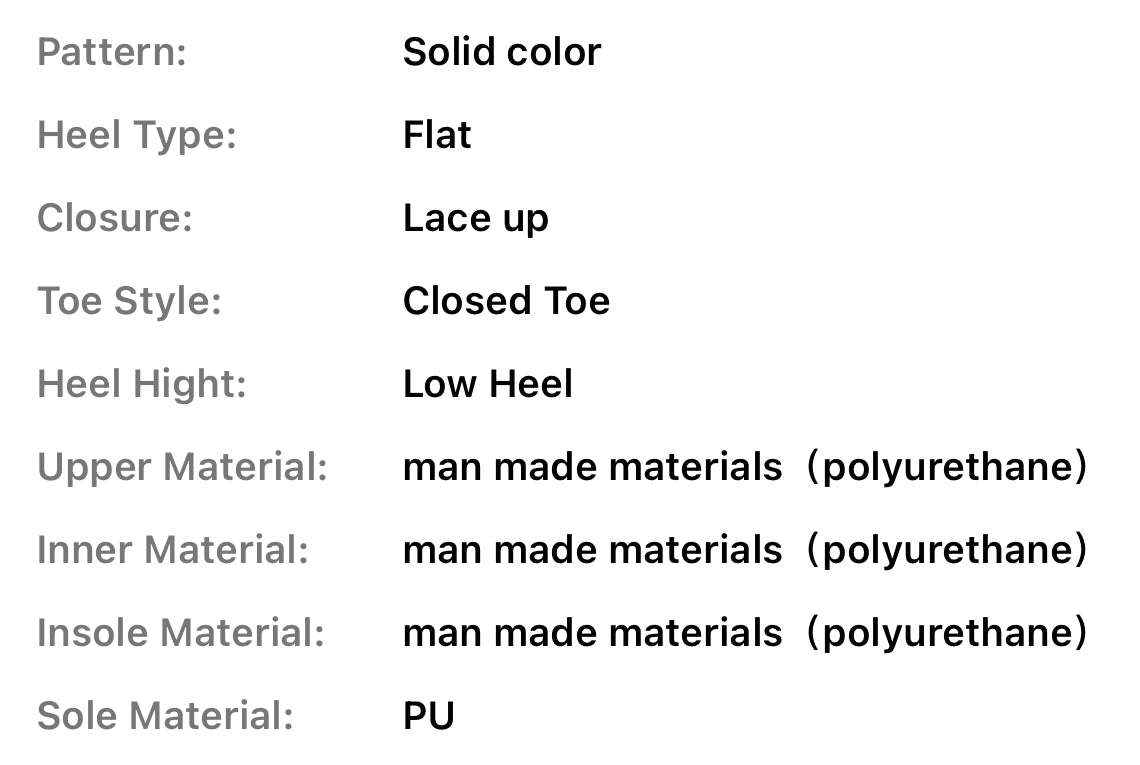Tap the "Closed Toe" value
Screen dimensions: 1140x765
click(x=506, y=301)
